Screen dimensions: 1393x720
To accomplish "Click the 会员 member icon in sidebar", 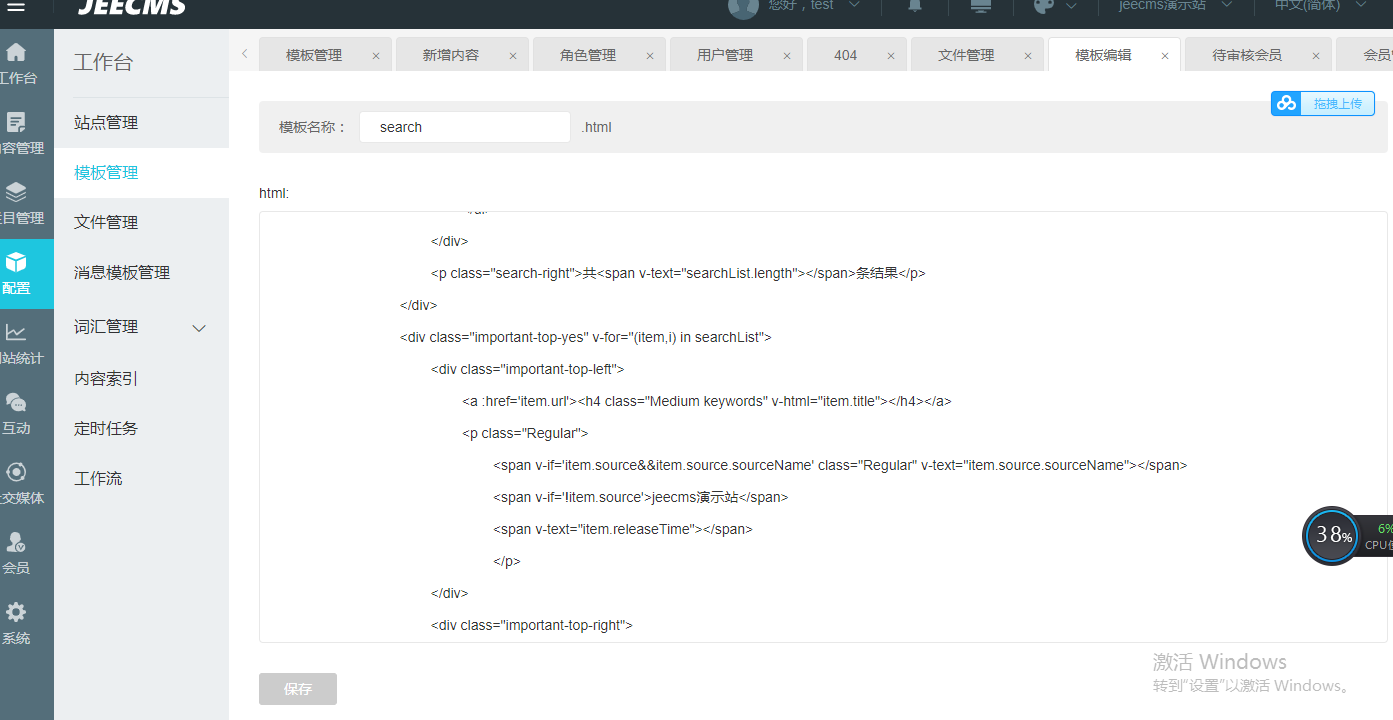I will coord(17,543).
